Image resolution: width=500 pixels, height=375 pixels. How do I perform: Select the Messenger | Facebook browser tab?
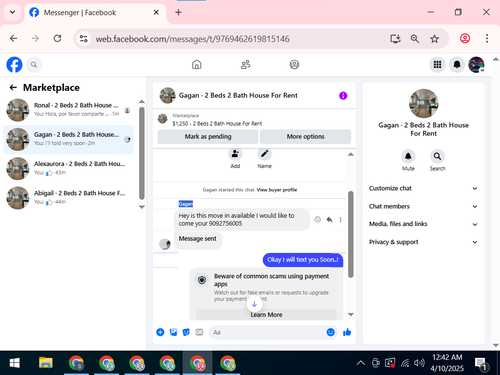(x=95, y=13)
